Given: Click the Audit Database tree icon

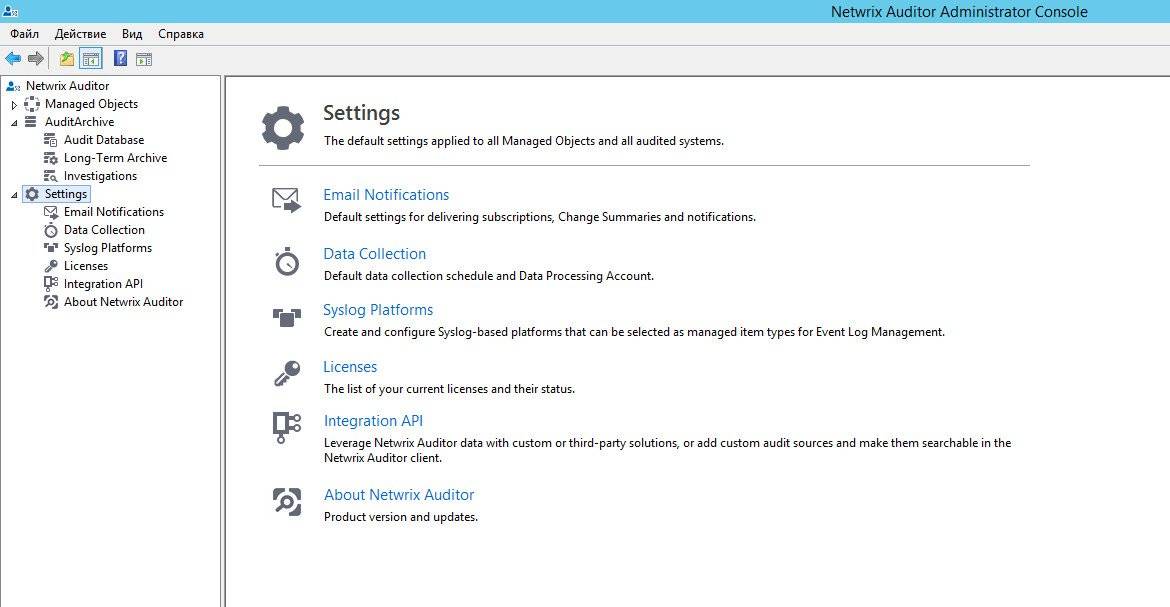Looking at the screenshot, I should click(50, 140).
